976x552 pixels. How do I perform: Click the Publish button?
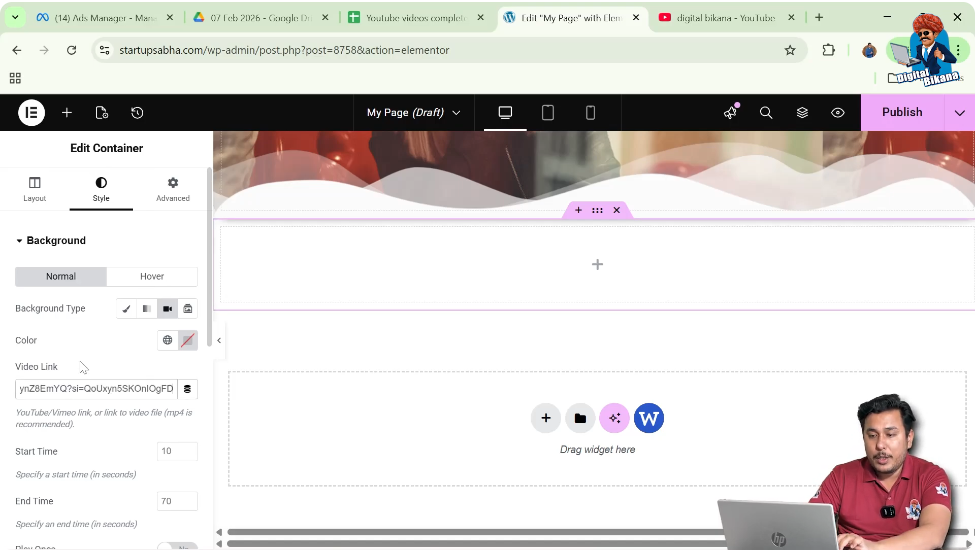[902, 112]
